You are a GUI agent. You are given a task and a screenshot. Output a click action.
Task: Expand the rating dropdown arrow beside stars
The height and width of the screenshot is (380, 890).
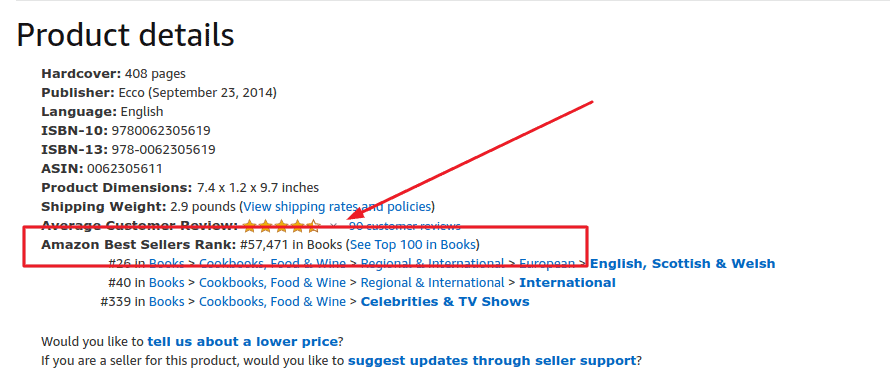point(333,226)
